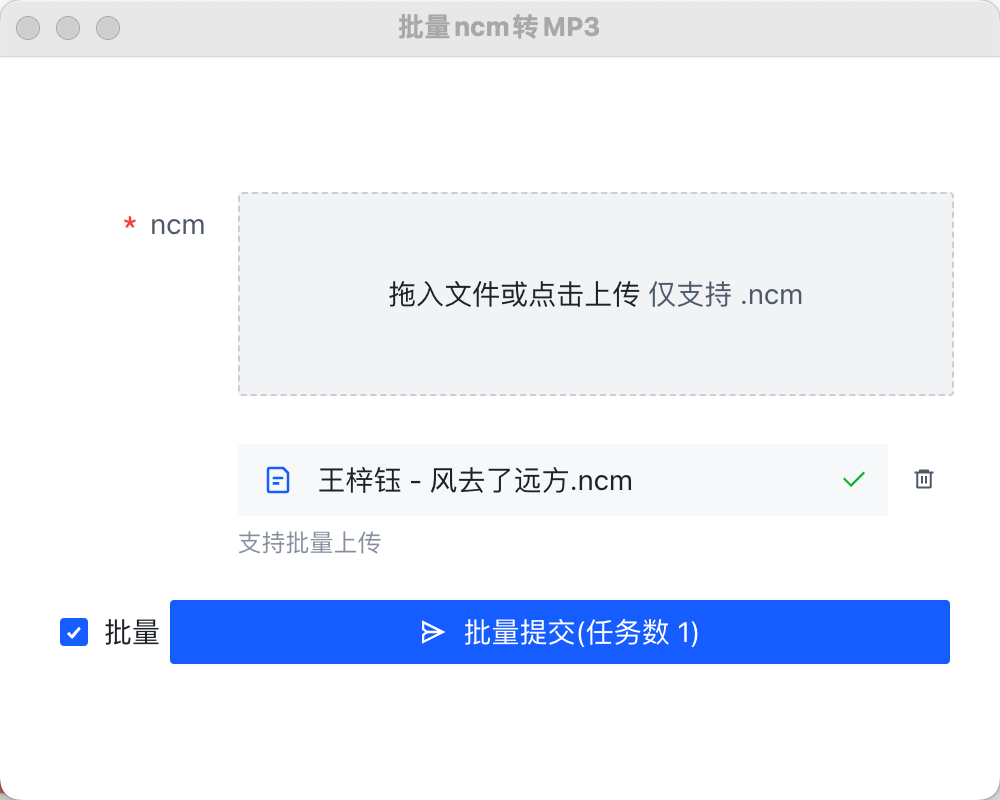Click the red required asterisk beside ncm
The height and width of the screenshot is (800, 1000).
129,225
